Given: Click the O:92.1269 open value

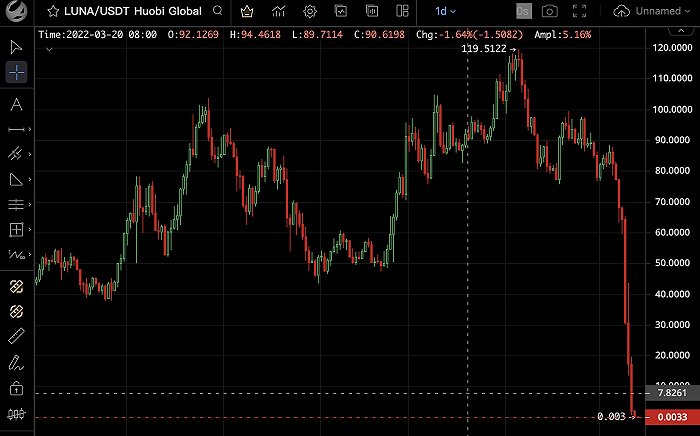Looking at the screenshot, I should 193,35.
